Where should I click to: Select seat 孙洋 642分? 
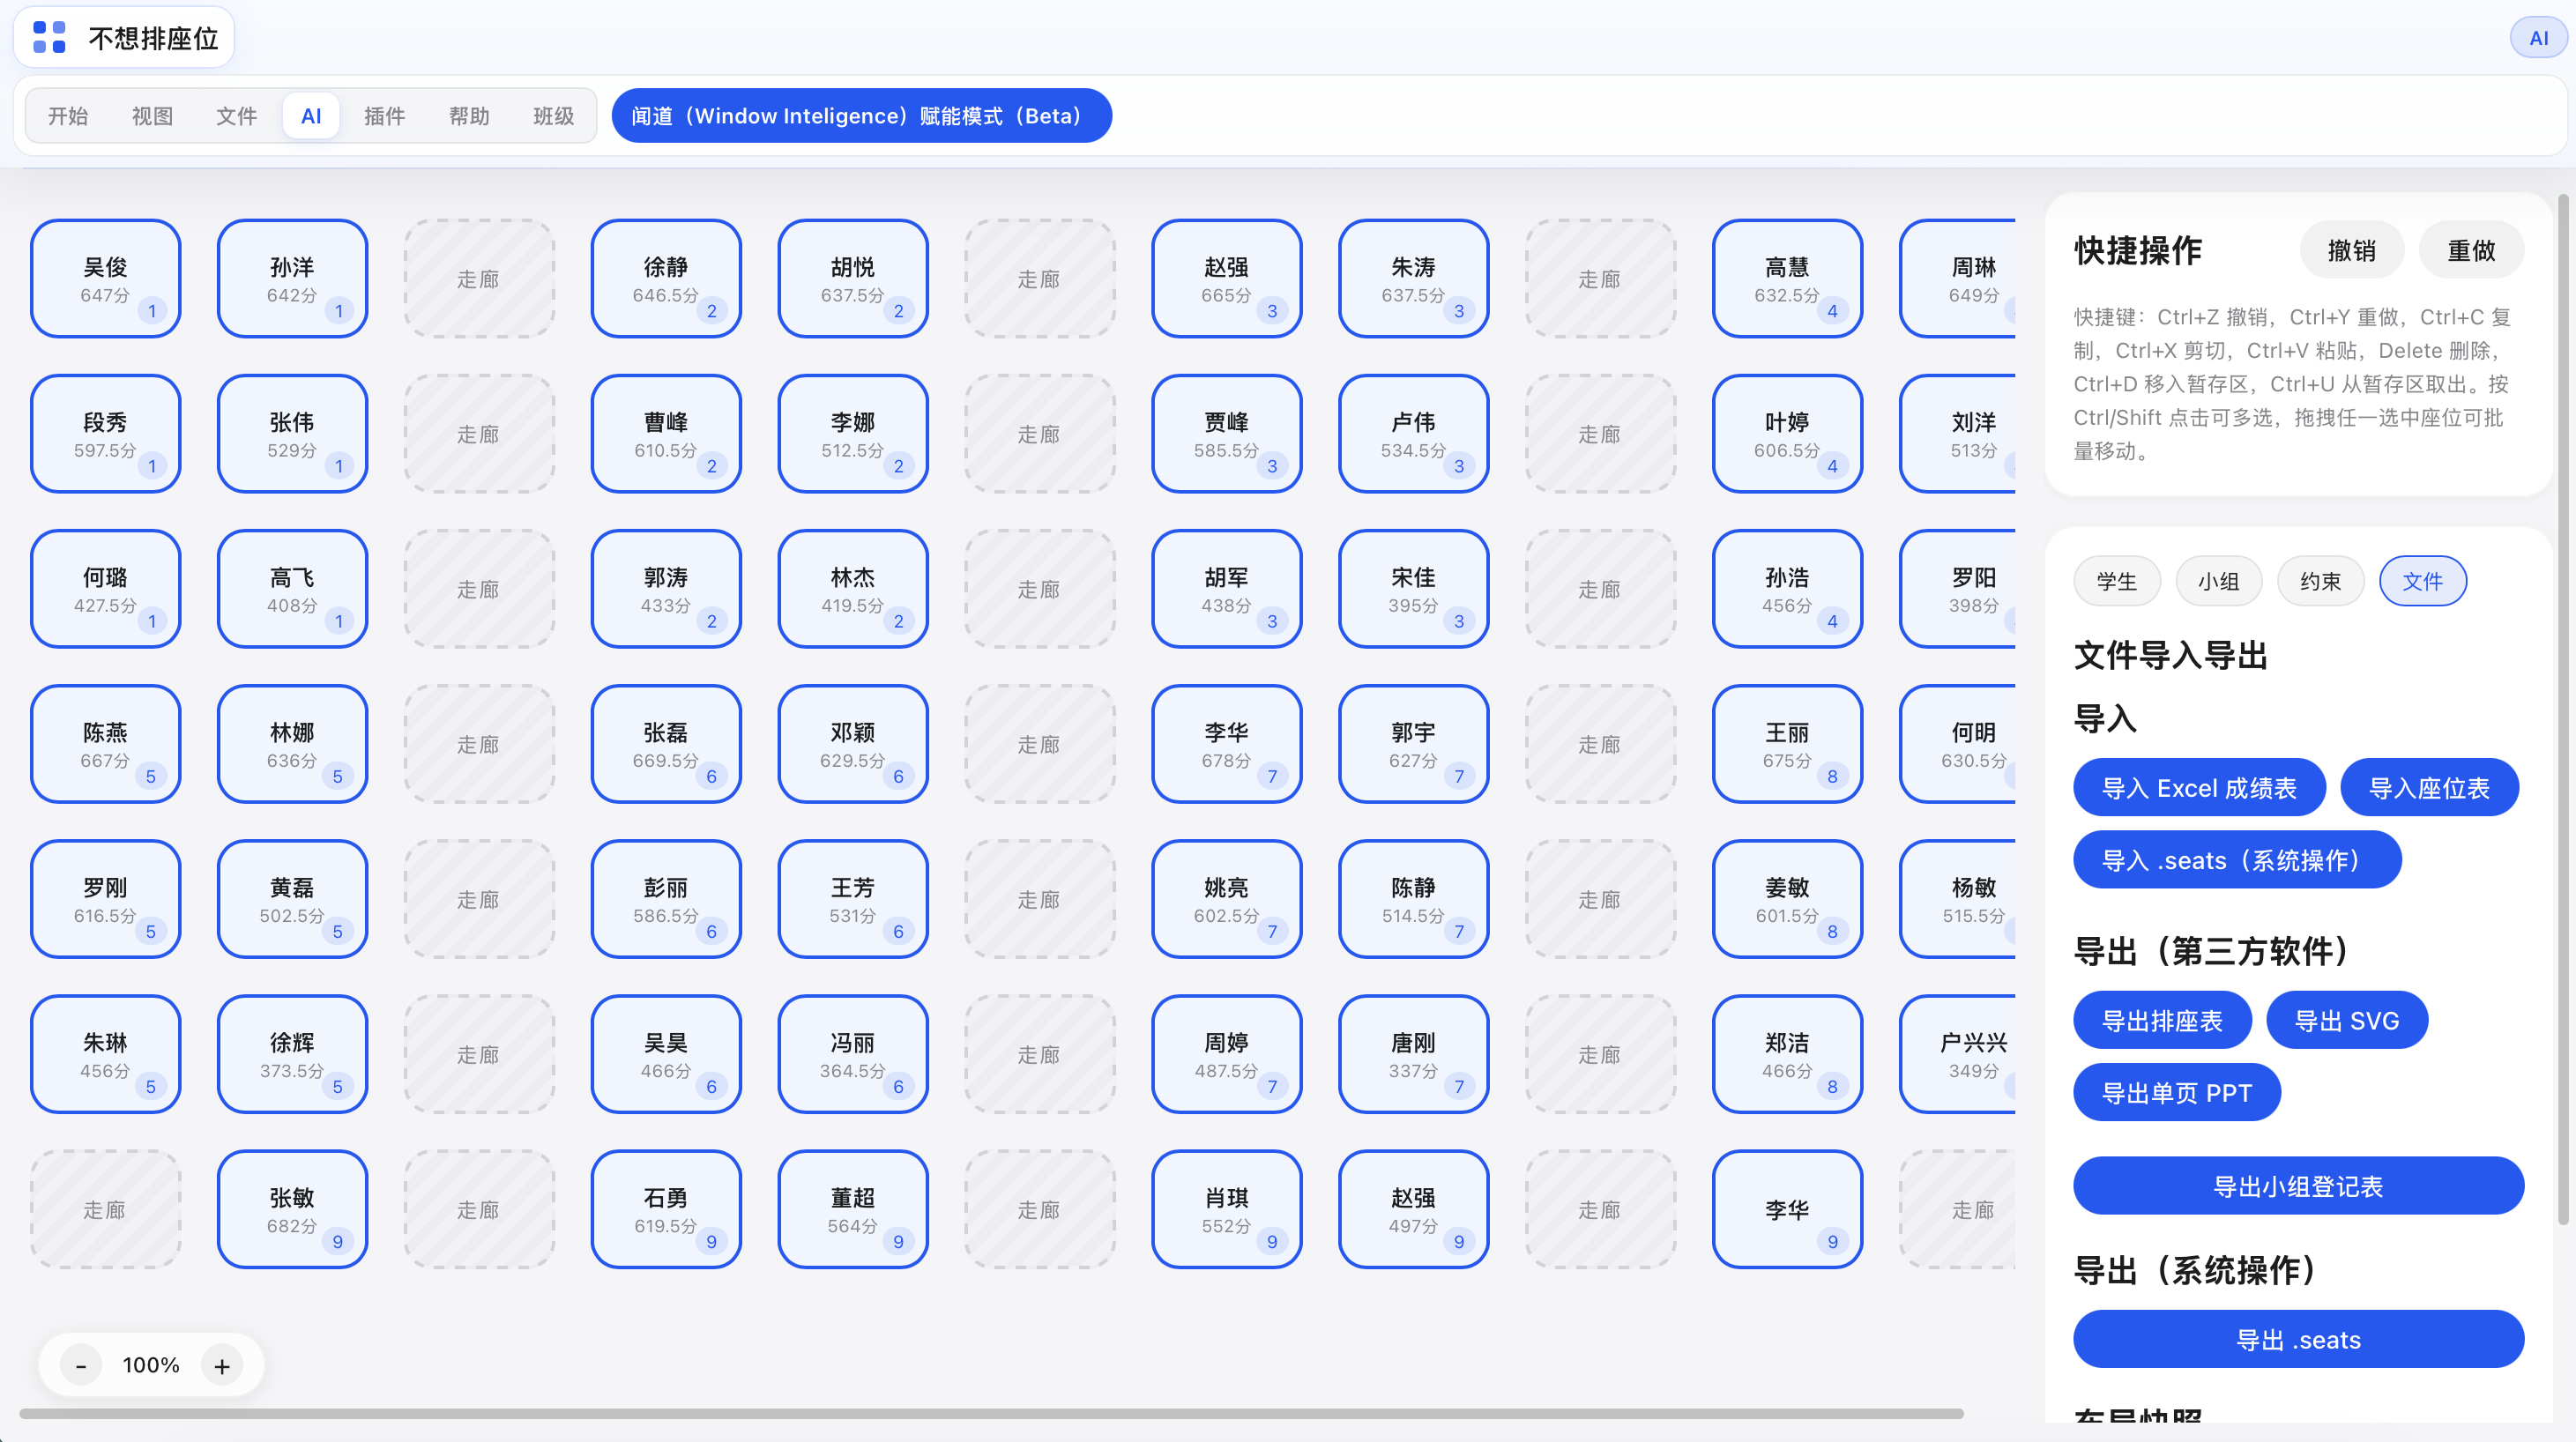[292, 279]
